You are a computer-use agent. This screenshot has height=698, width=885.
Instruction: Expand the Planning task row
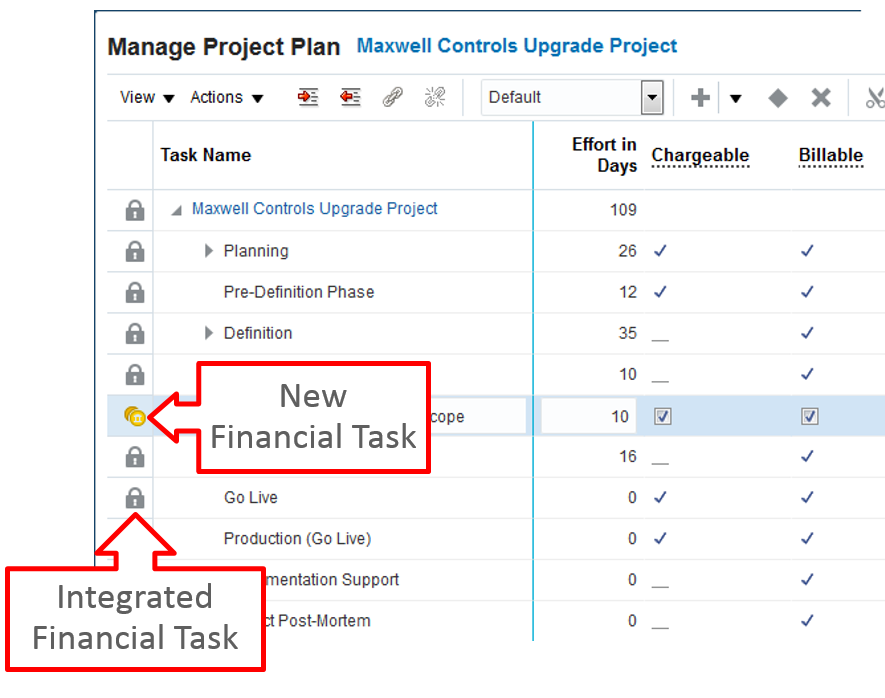coord(209,251)
